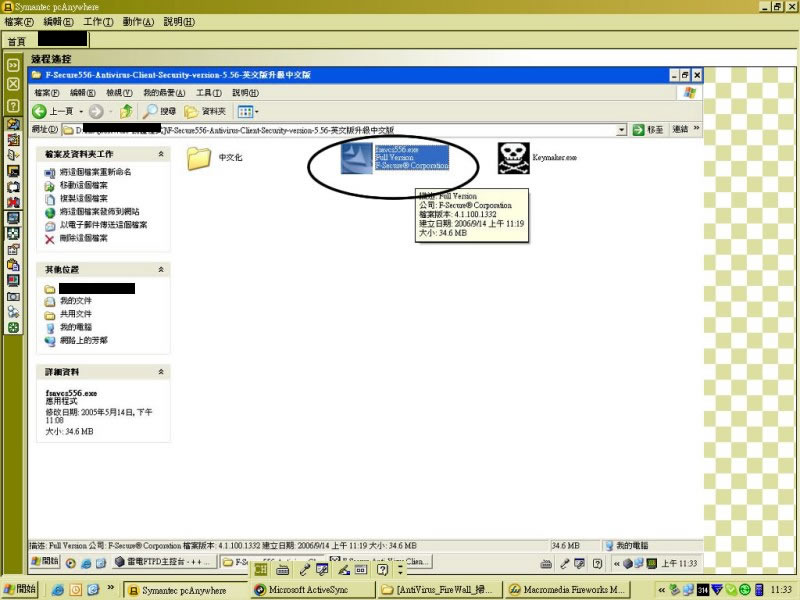The width and height of the screenshot is (800, 600).
Task: Switch to Symantec pcAnywhere taskbar button
Action: click(x=185, y=590)
